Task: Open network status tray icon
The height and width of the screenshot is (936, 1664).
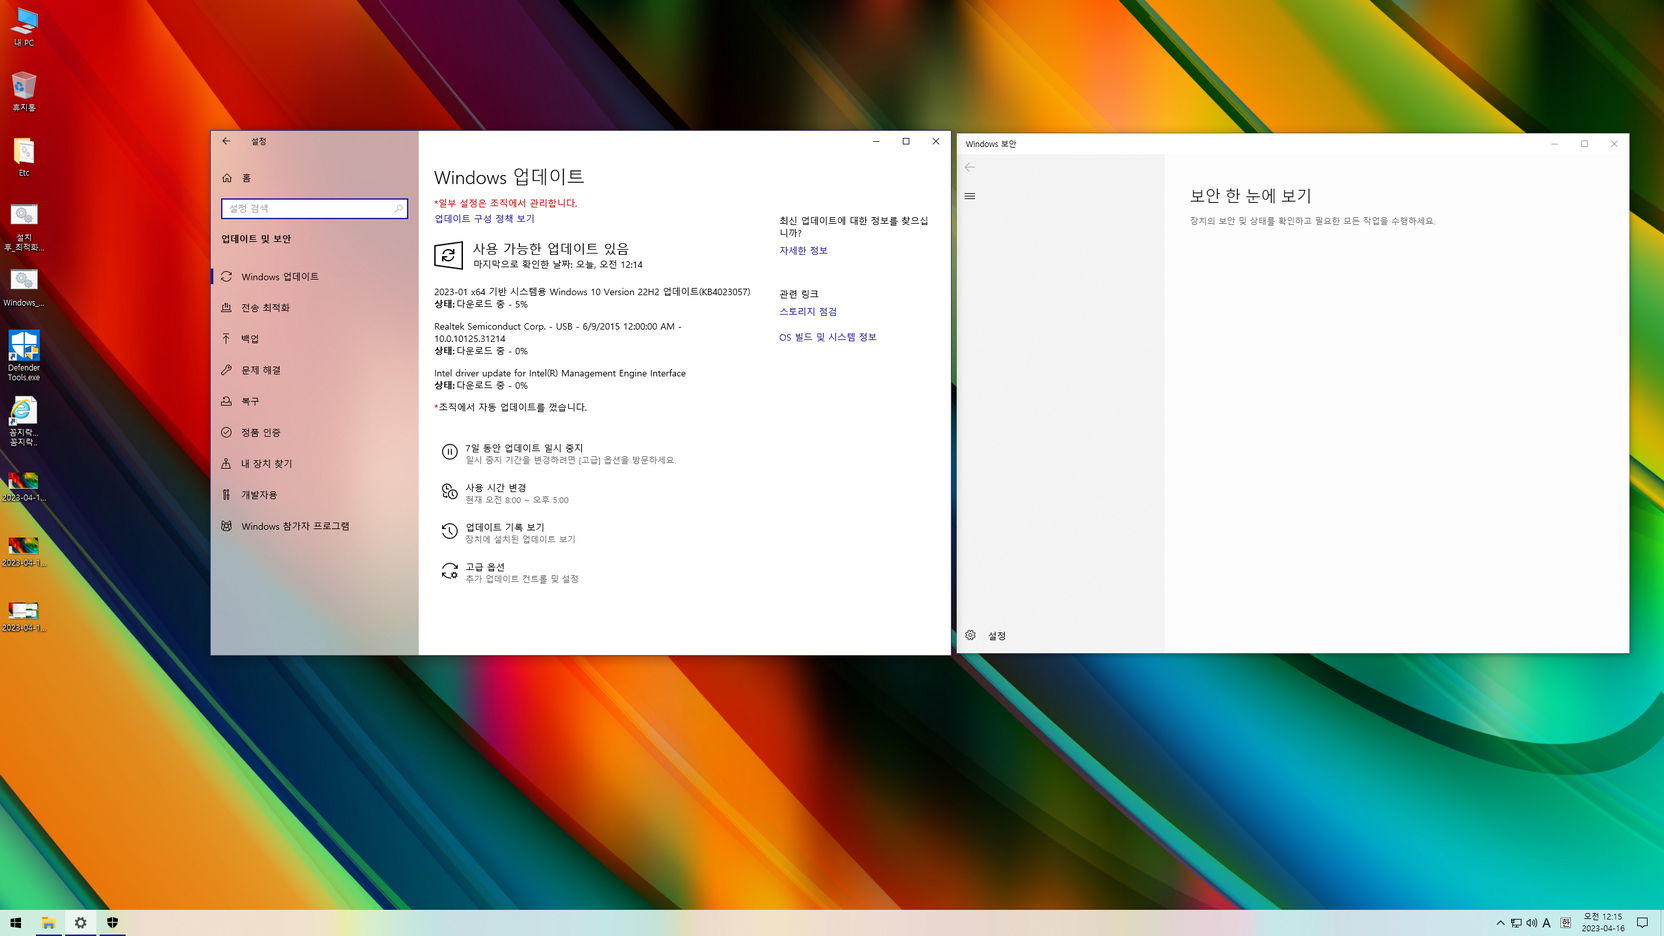Action: (x=1516, y=923)
